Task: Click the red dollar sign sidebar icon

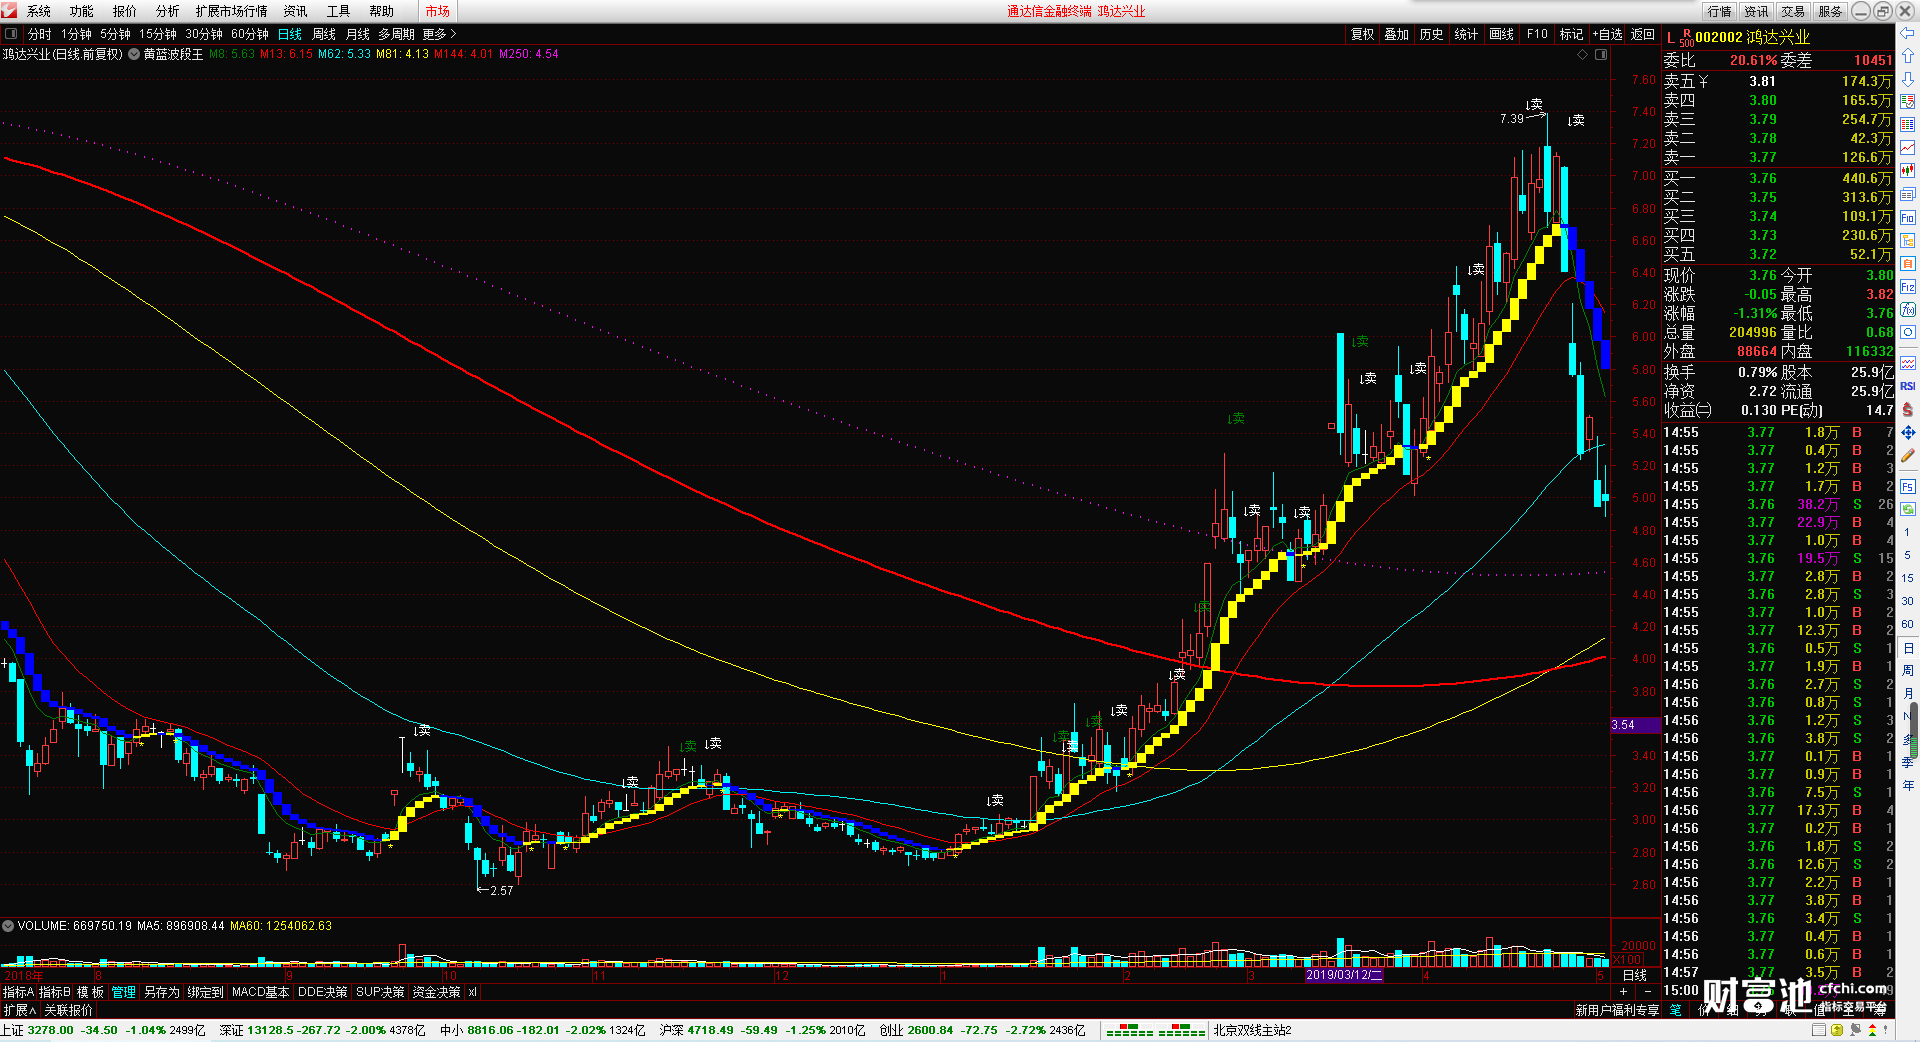Action: coord(1907,409)
